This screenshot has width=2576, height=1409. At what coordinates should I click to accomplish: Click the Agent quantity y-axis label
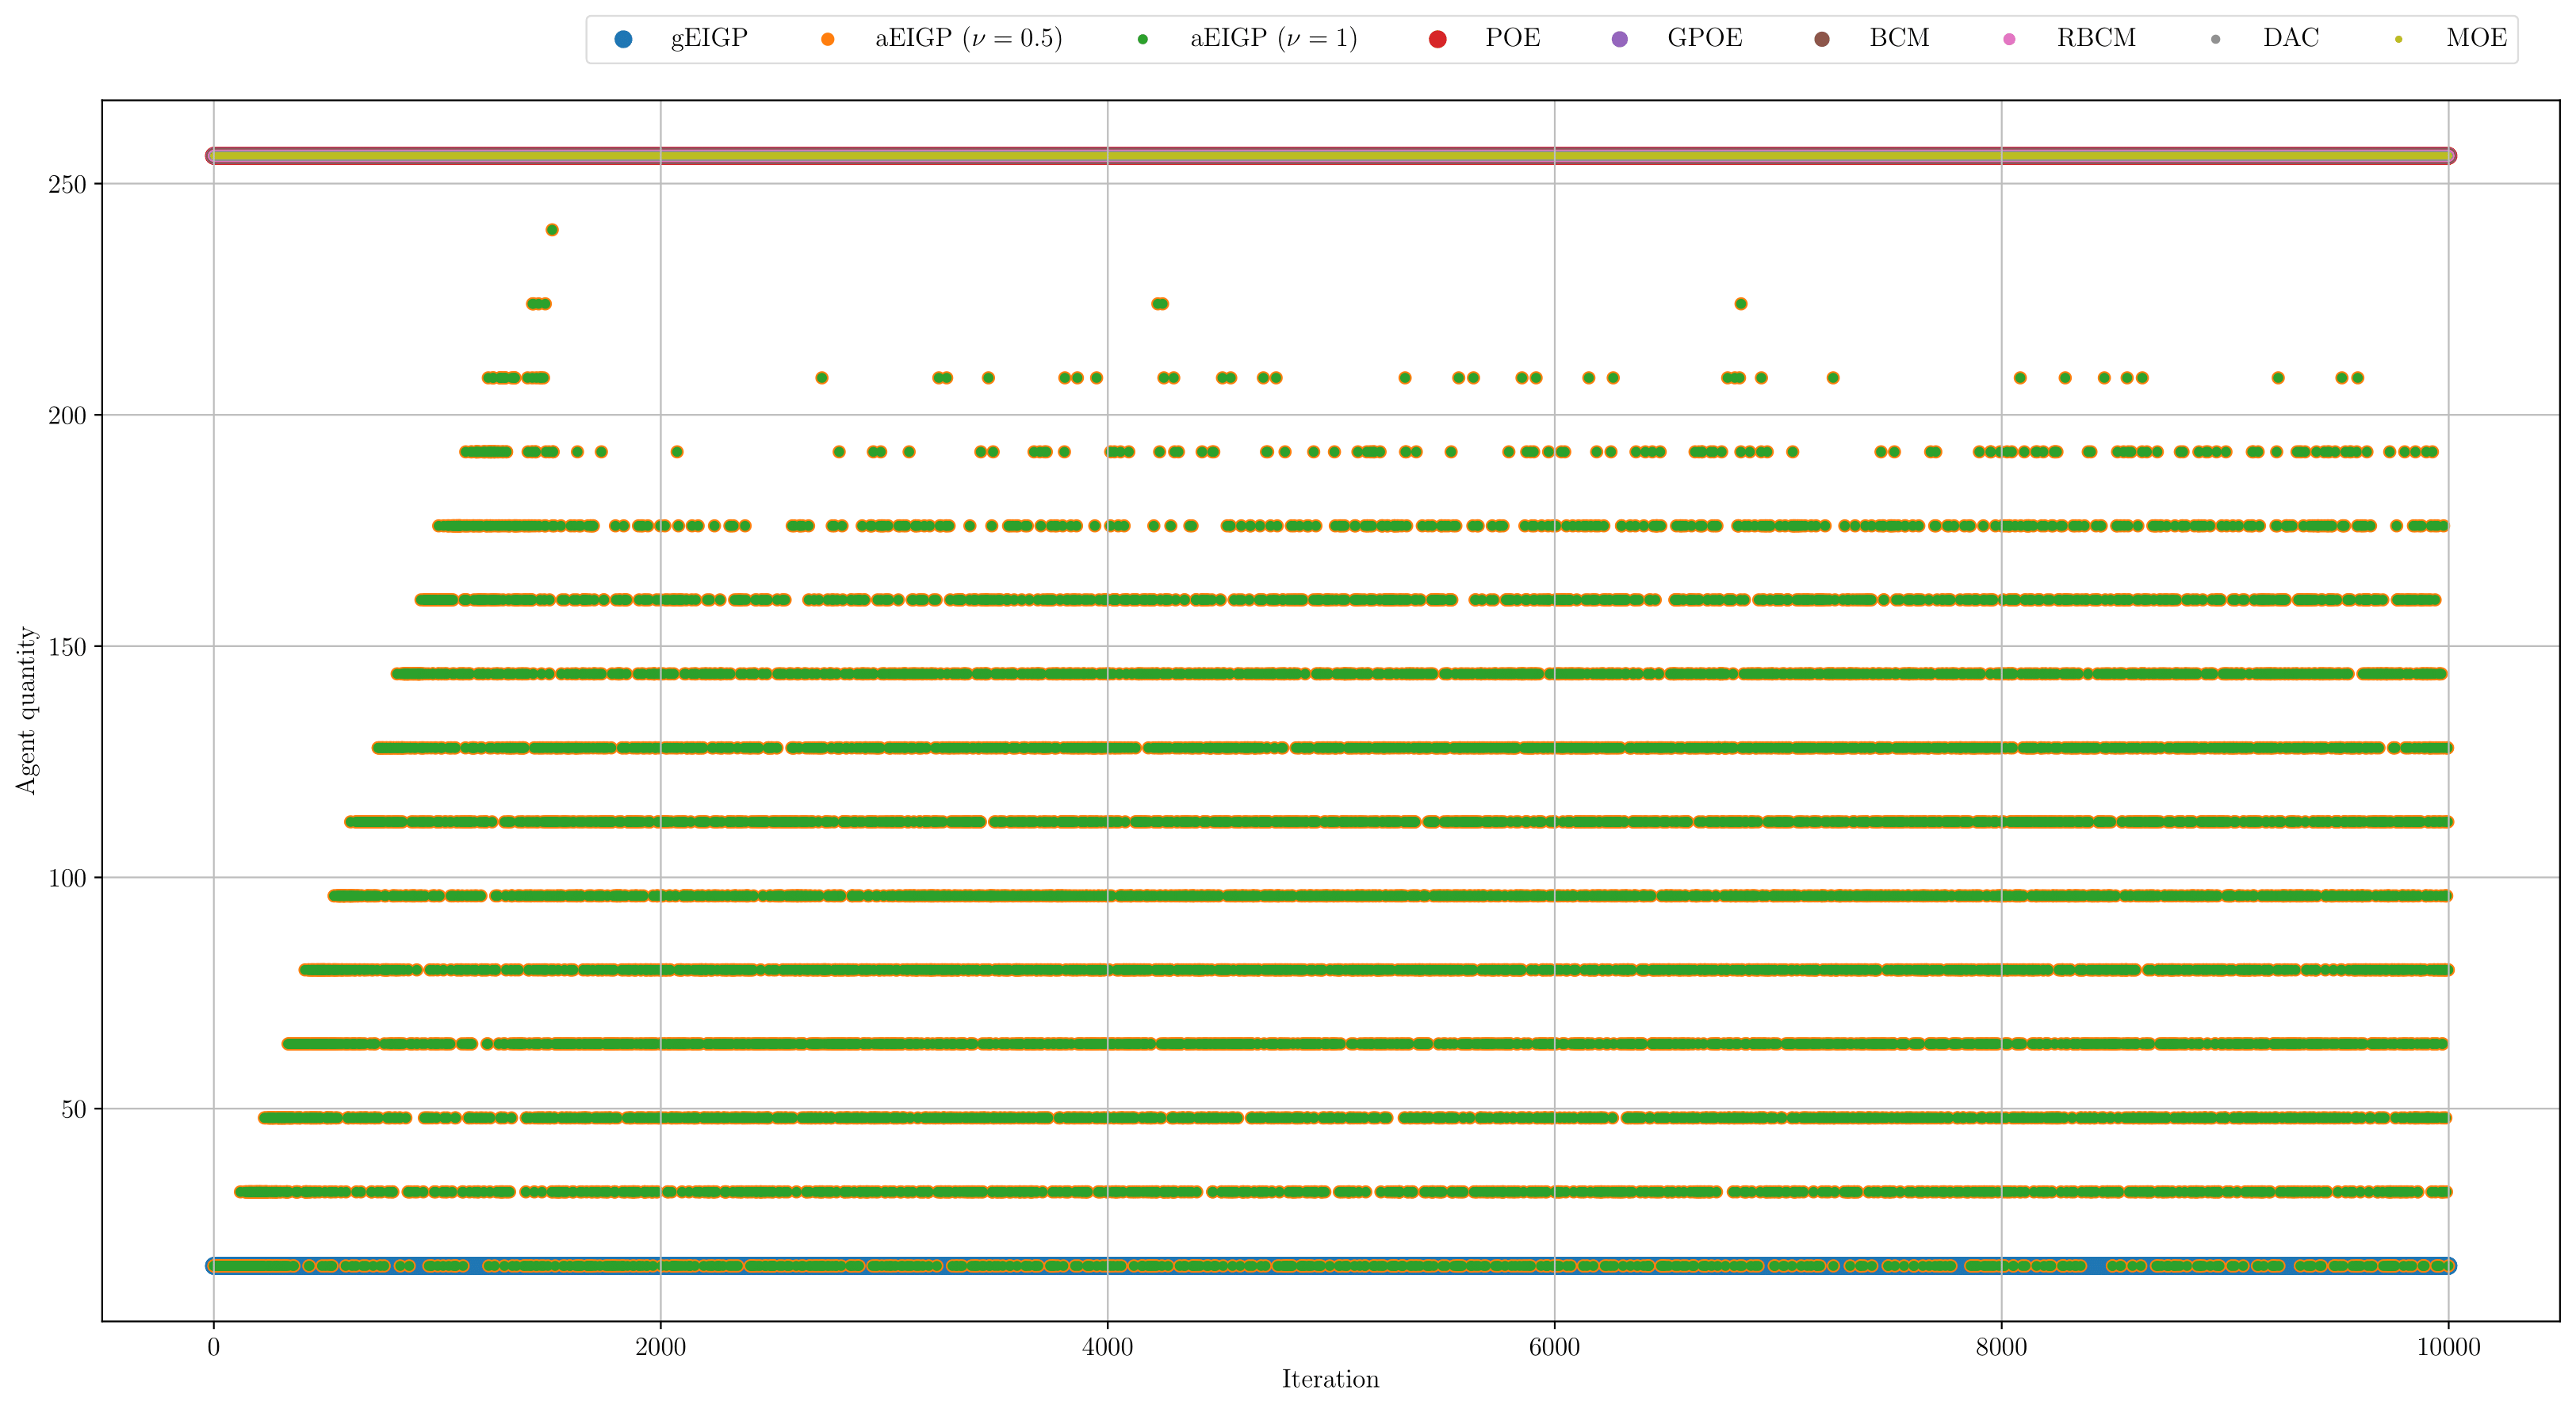tap(26, 711)
